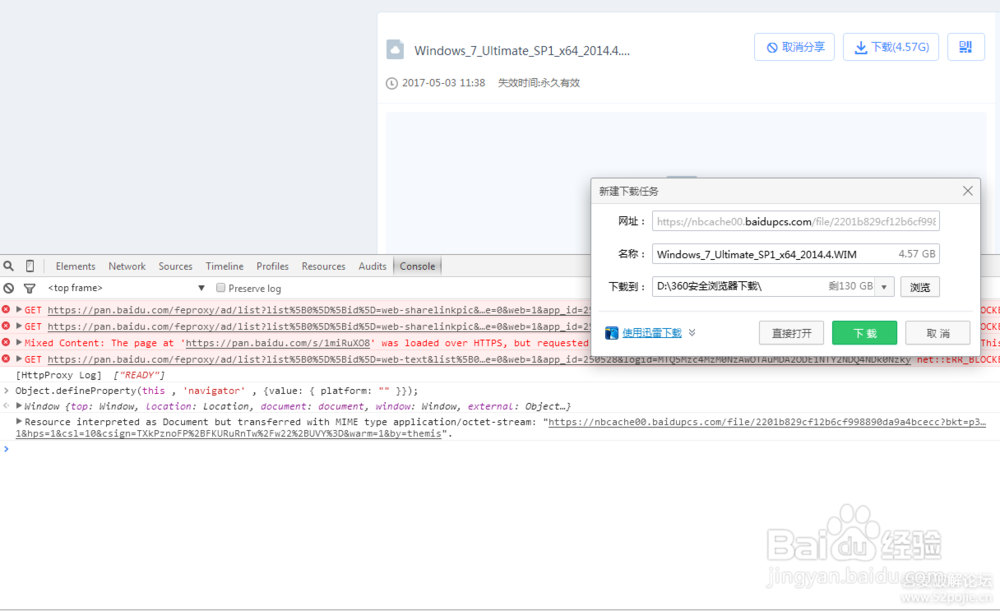This screenshot has height=611, width=1000.
Task: Click the 浏览 browse button
Action: click(920, 287)
